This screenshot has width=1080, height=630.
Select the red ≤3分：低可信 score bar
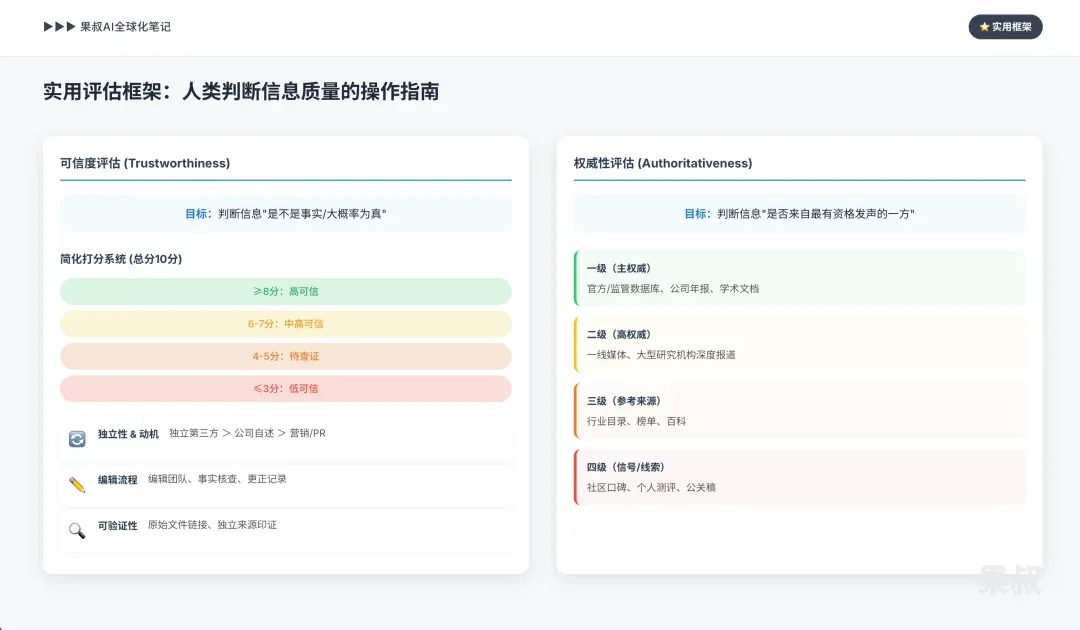click(285, 388)
